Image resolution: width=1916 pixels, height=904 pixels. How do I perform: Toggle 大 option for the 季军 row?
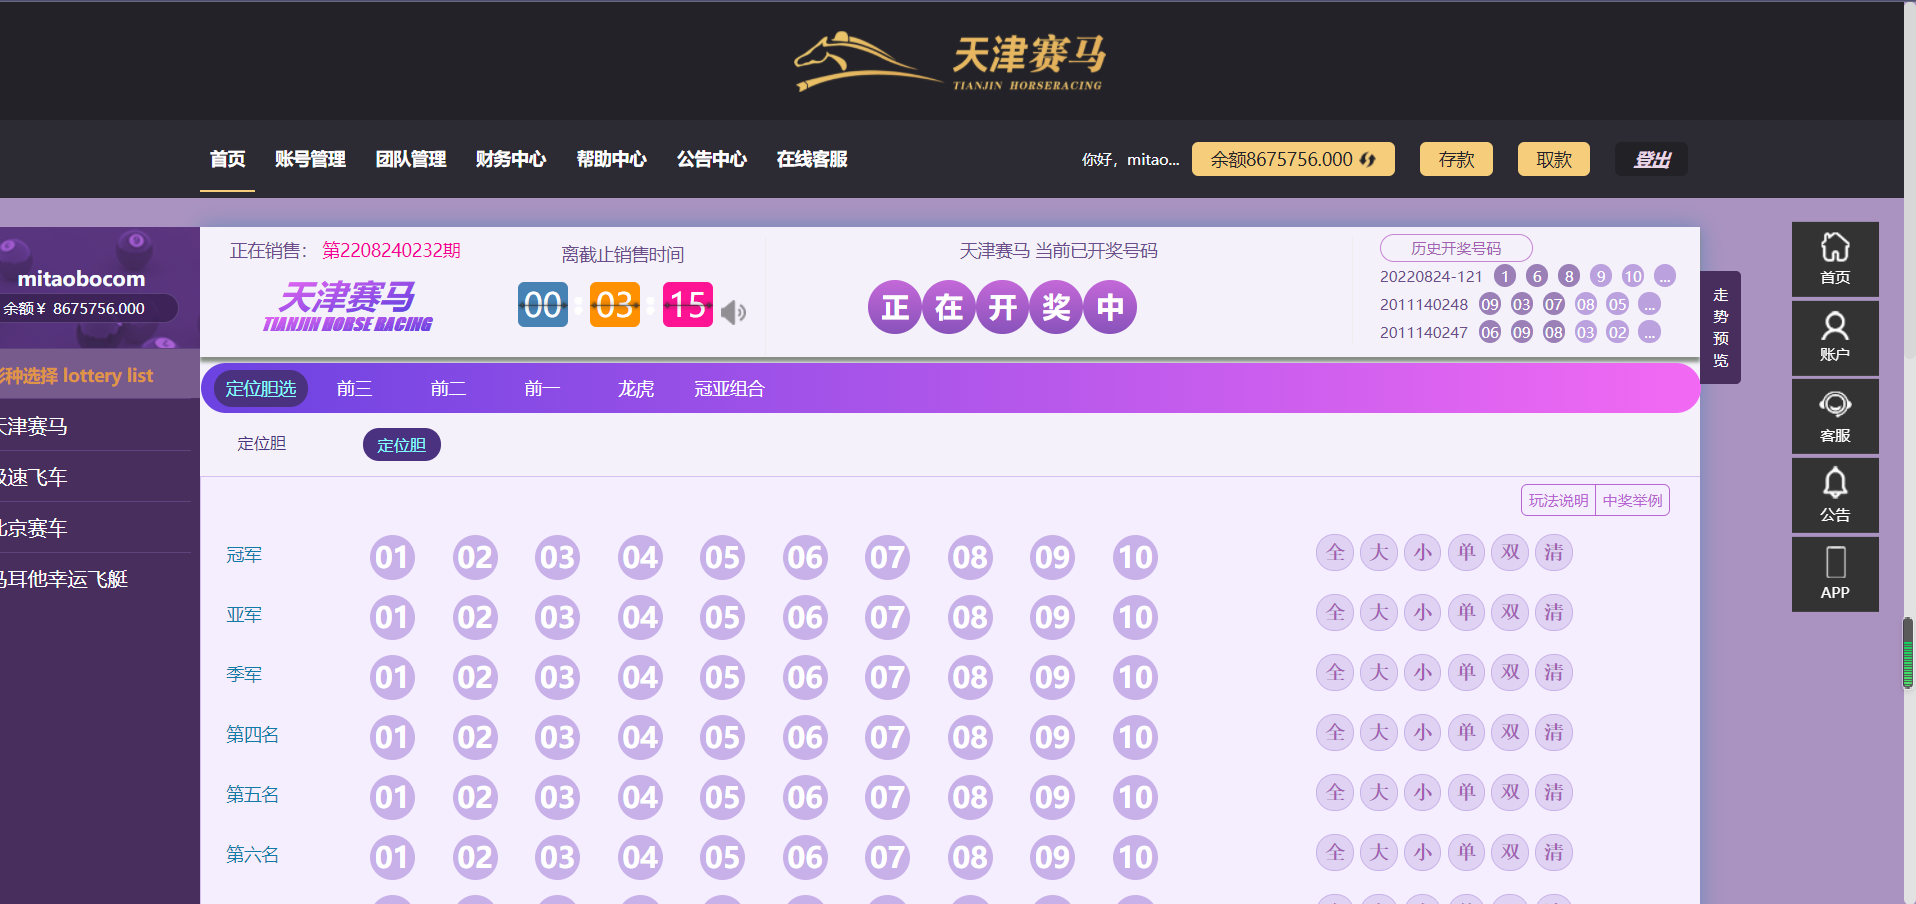(x=1378, y=672)
